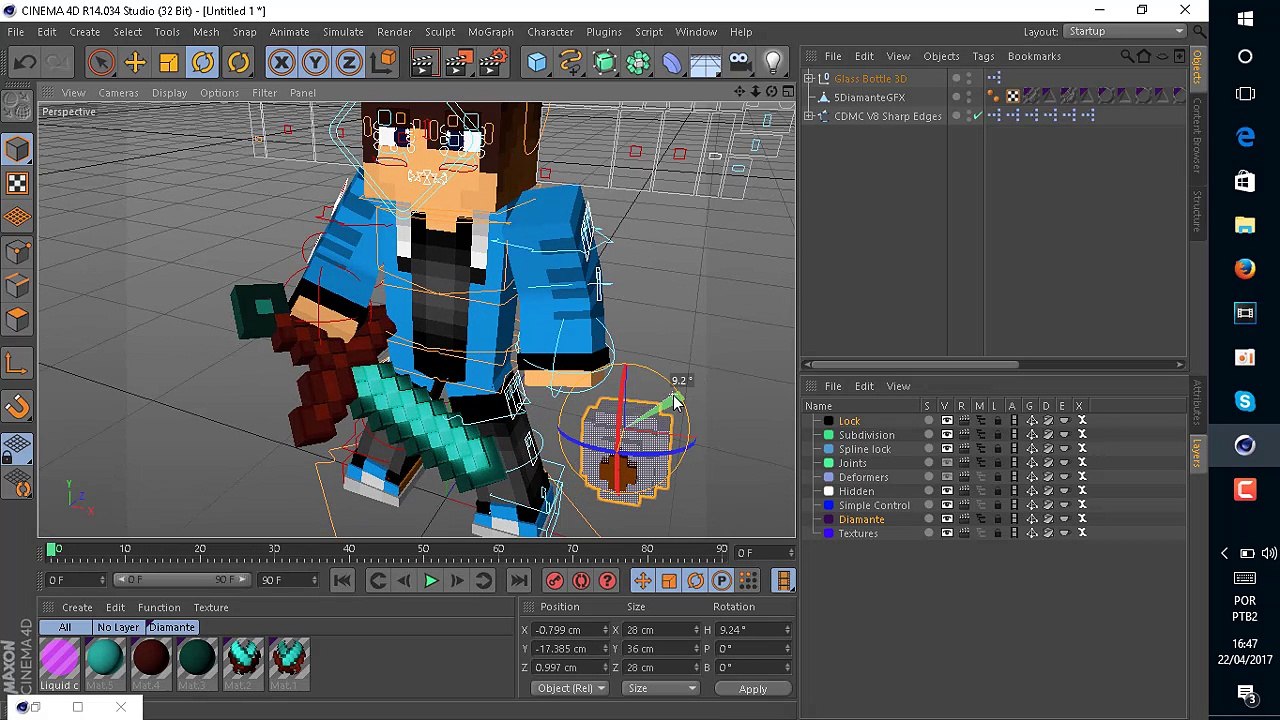The height and width of the screenshot is (720, 1280).
Task: Toggle render flag of the Hidden layer
Action: pos(964,491)
